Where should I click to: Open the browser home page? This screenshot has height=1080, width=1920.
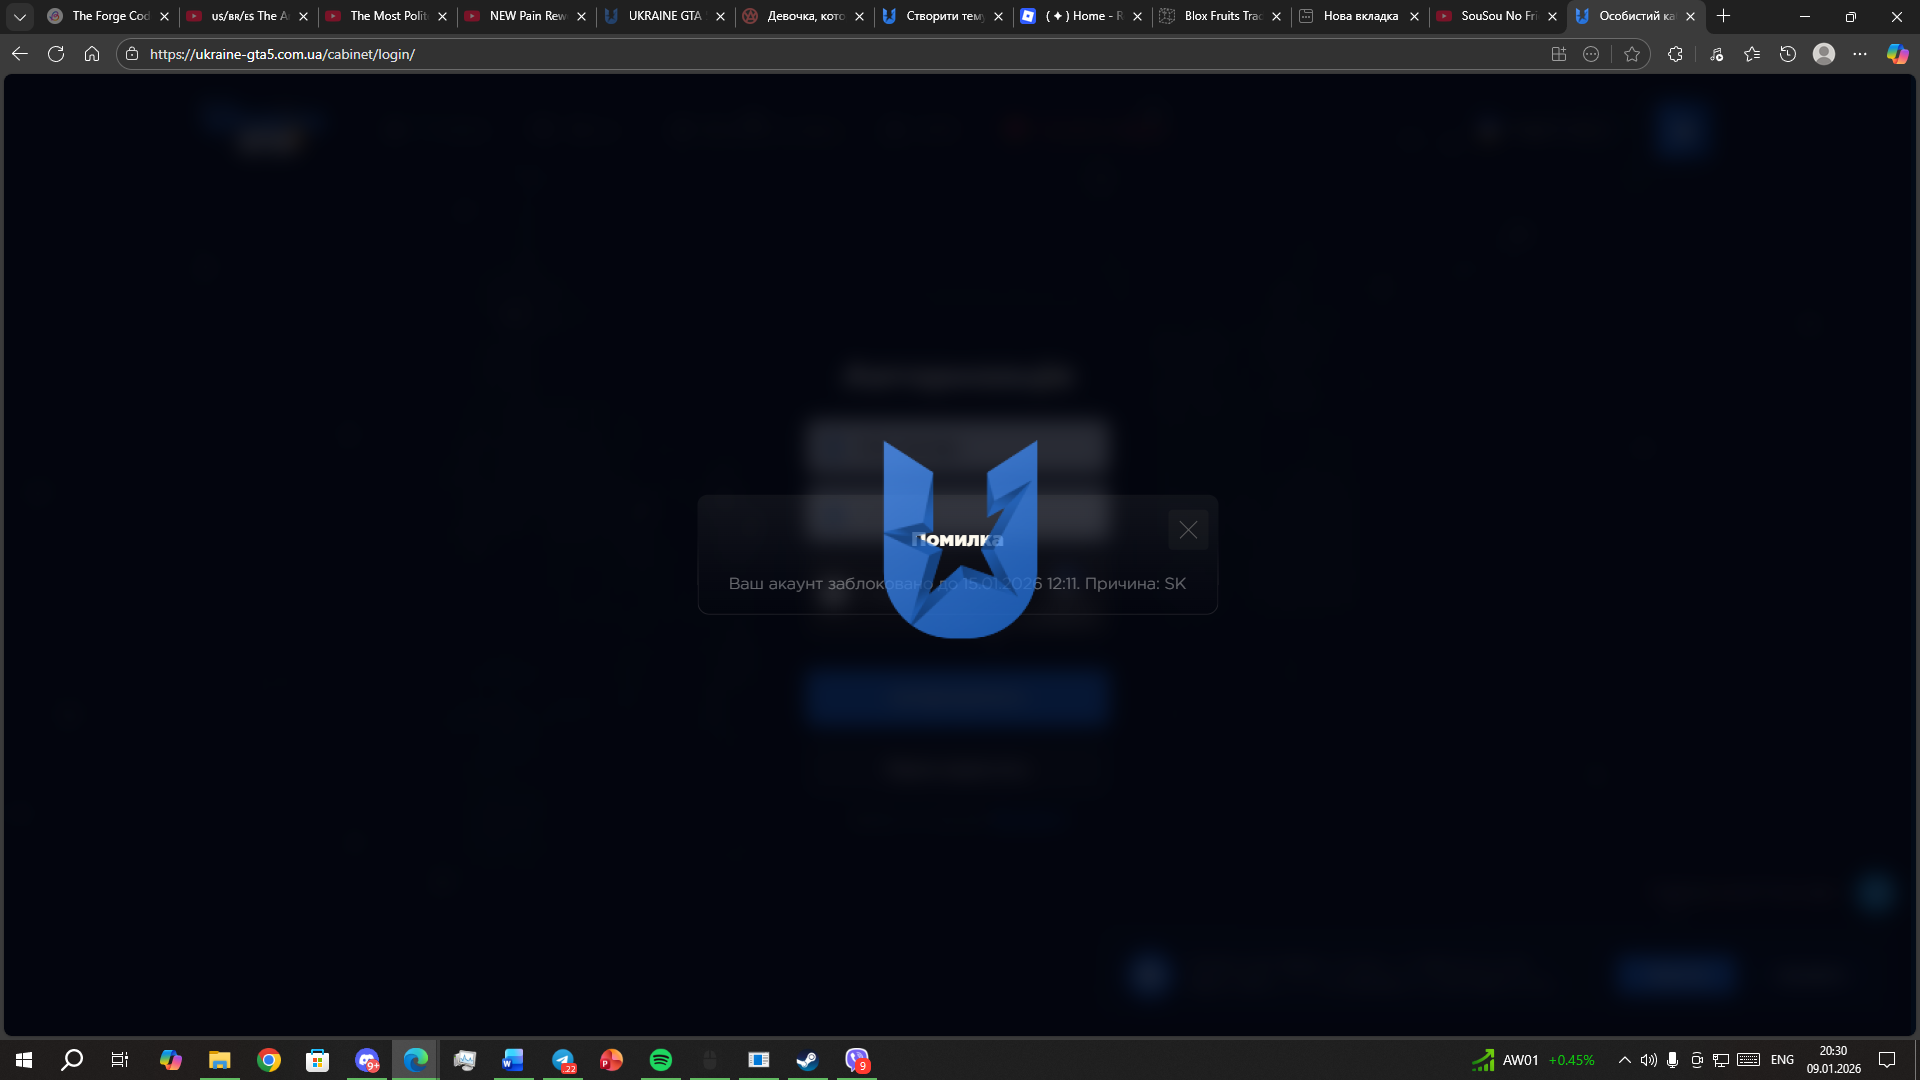click(92, 54)
